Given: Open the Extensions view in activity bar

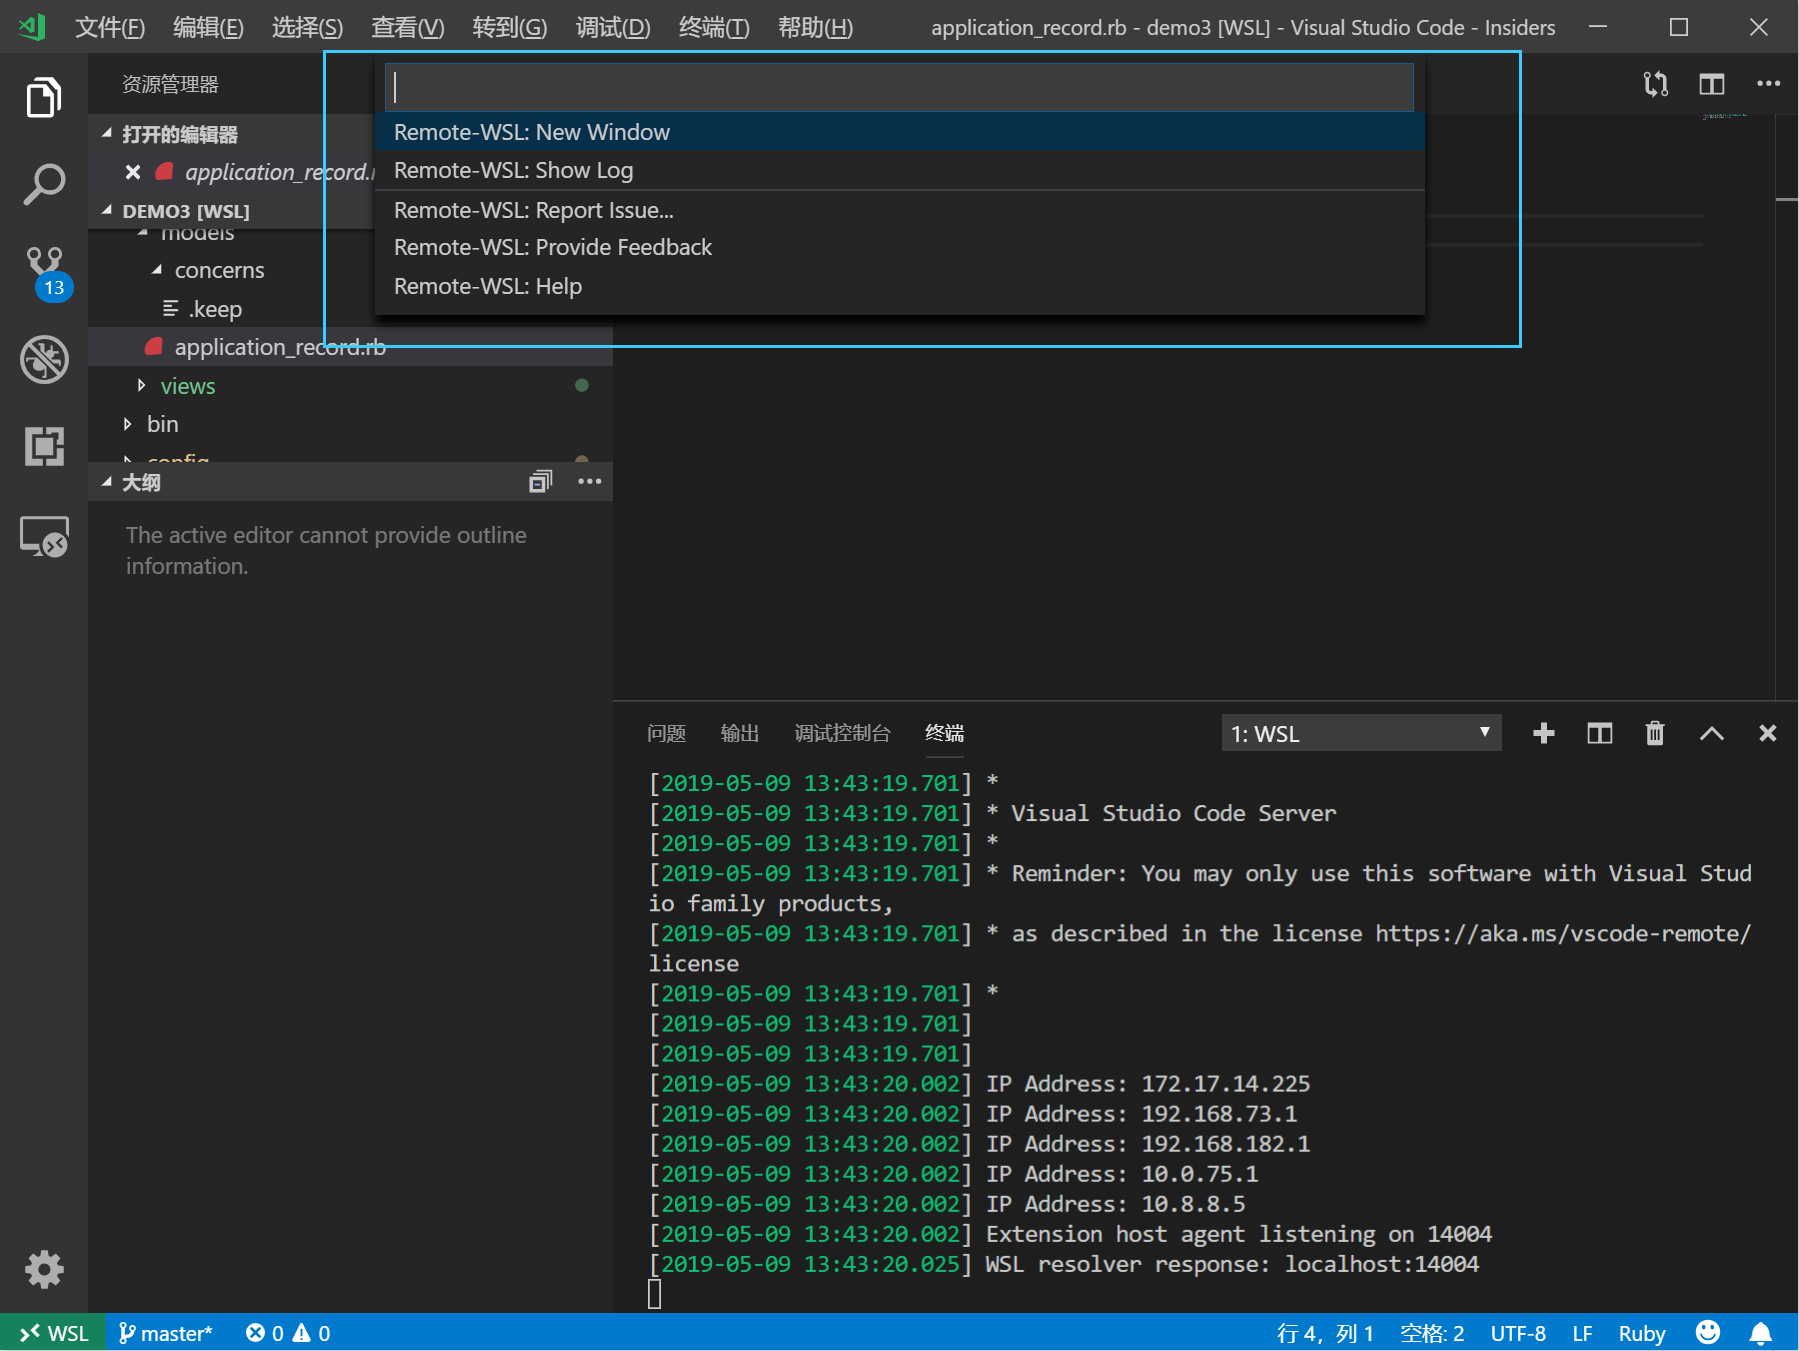Looking at the screenshot, I should point(44,445).
